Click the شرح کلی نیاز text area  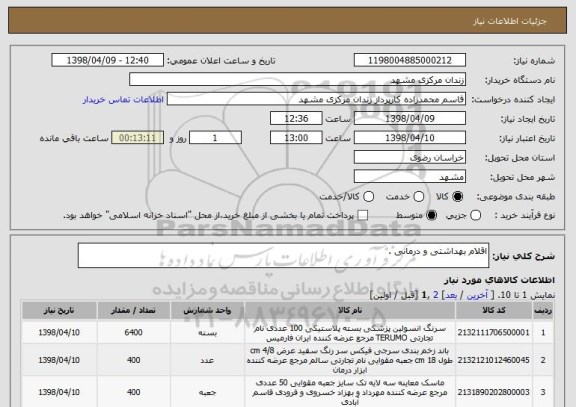tap(283, 255)
